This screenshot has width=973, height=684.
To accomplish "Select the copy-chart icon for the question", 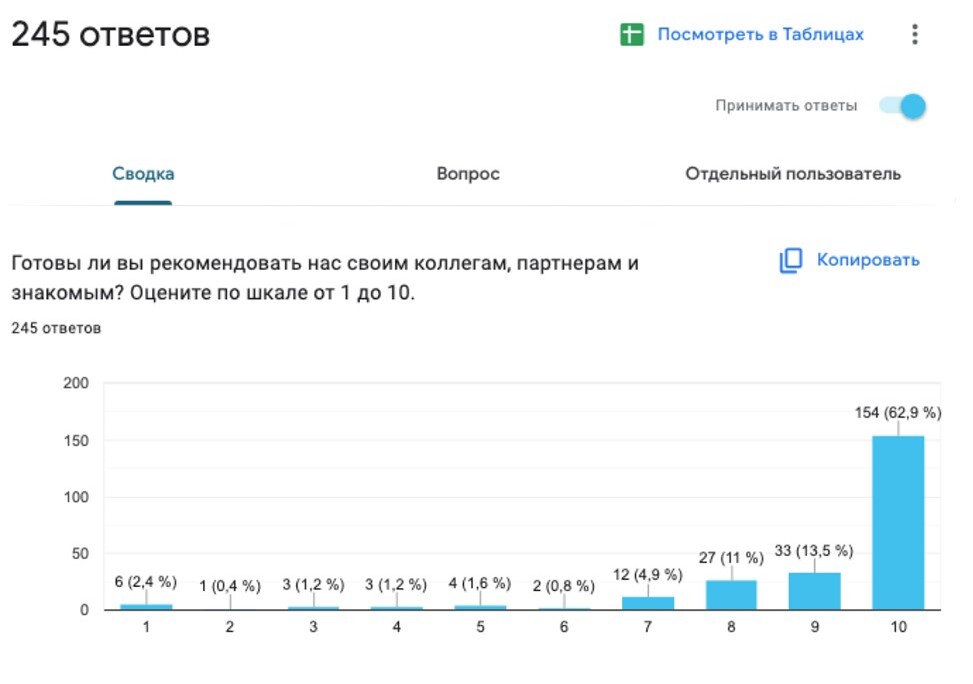I will [789, 259].
